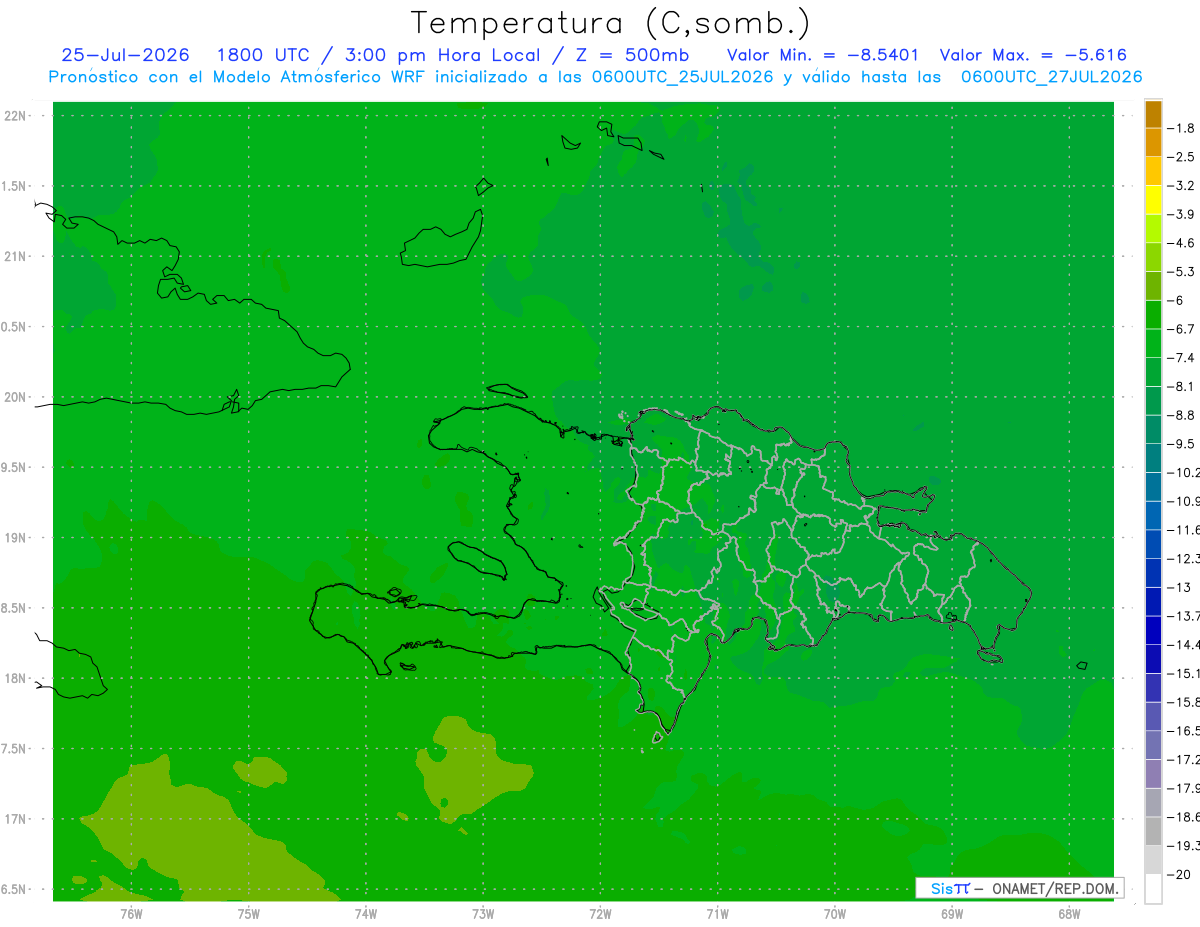1200x927 pixels.
Task: Pick the gray swatch between -18.6 and -19.3
Action: coord(1153,831)
